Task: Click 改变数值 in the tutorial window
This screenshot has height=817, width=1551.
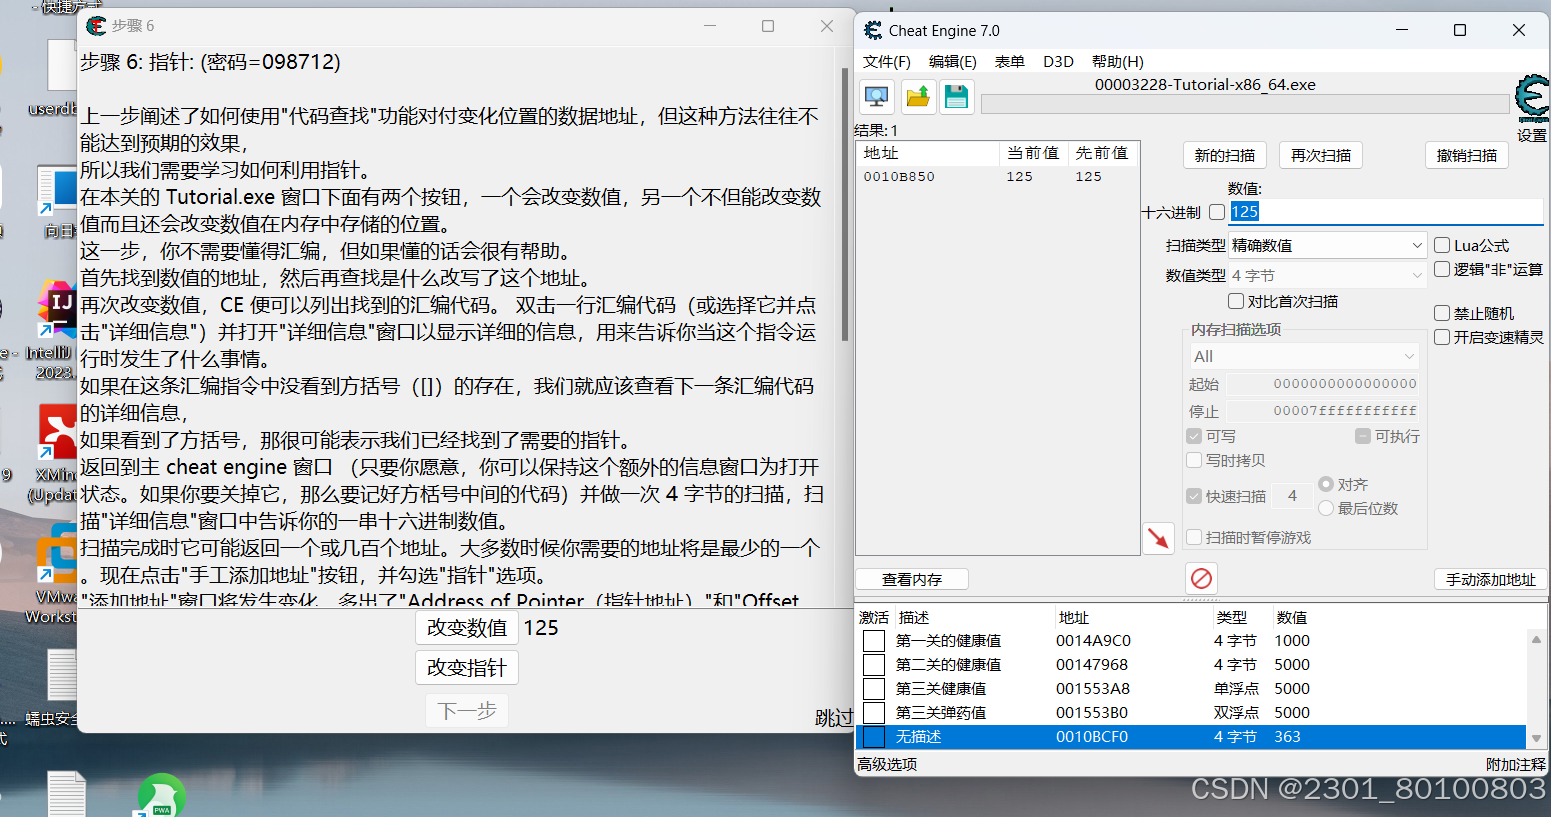Action: click(x=467, y=628)
